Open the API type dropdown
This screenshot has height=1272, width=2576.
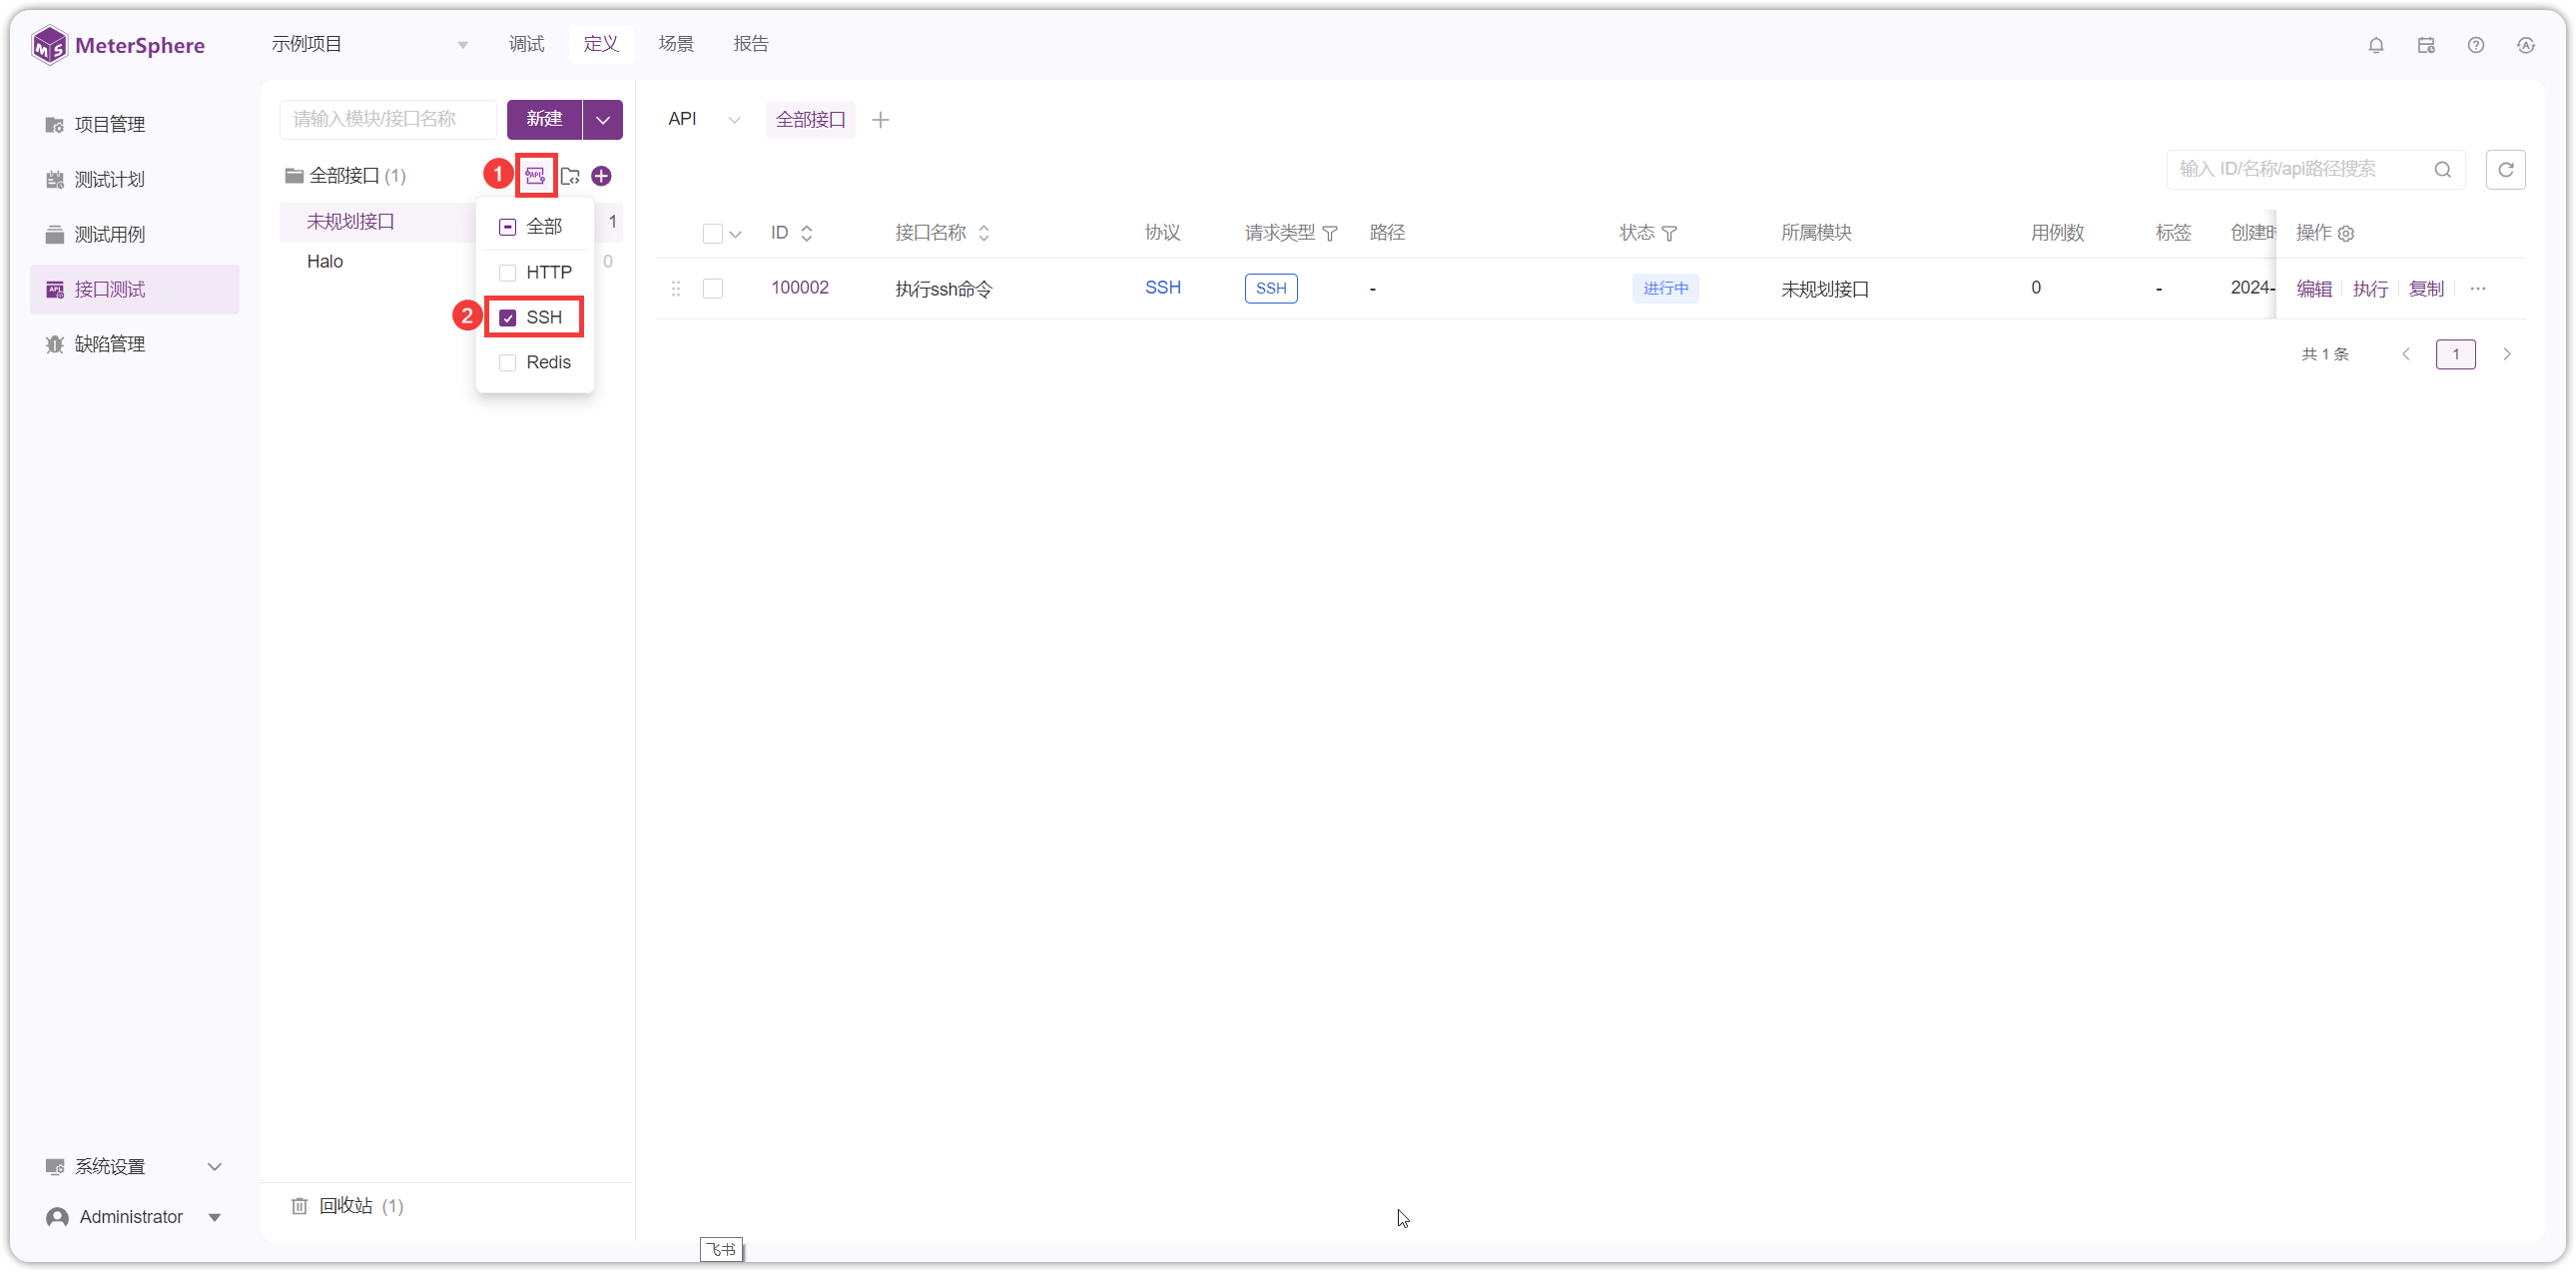point(704,119)
